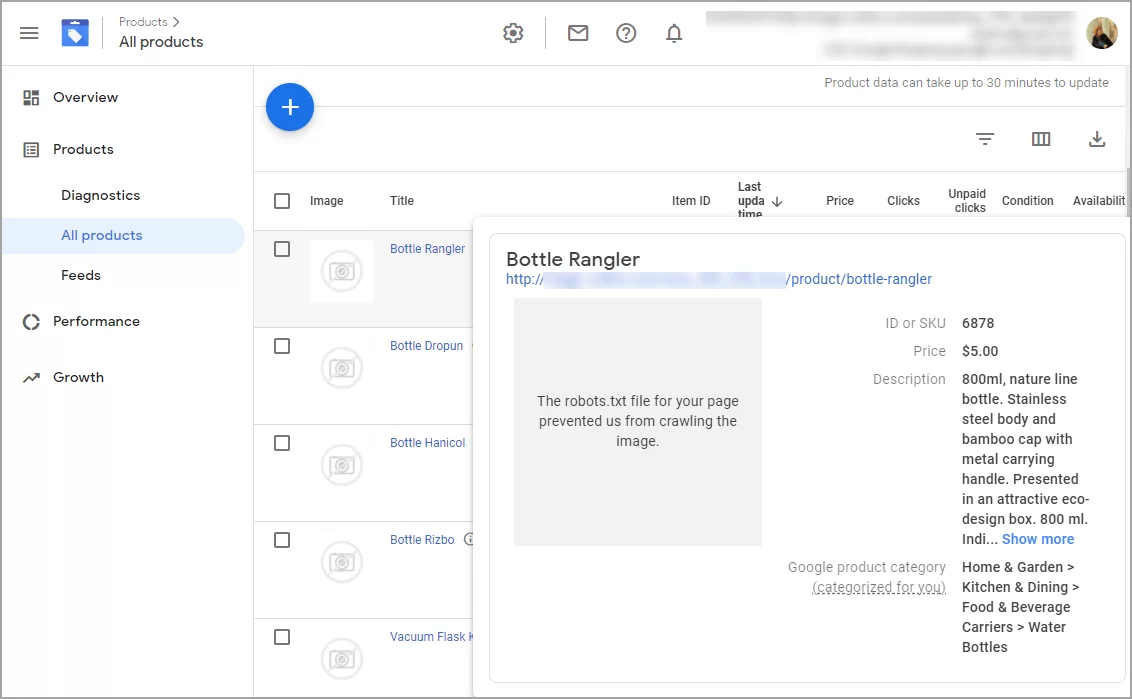1132x699 pixels.
Task: Click the info icon next to Bottle Rizbo
Action: coord(470,539)
